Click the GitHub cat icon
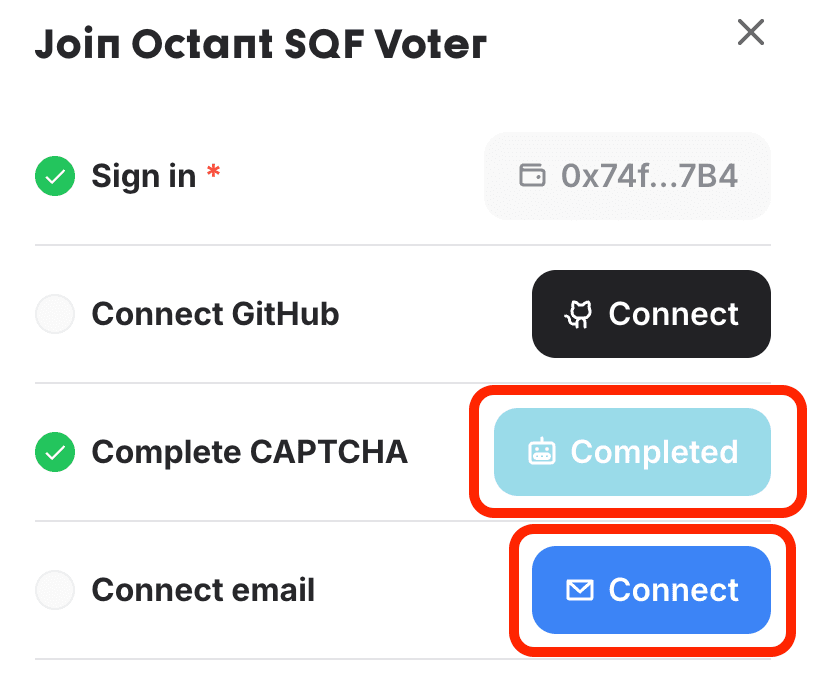This screenshot has width=824, height=686. click(578, 314)
